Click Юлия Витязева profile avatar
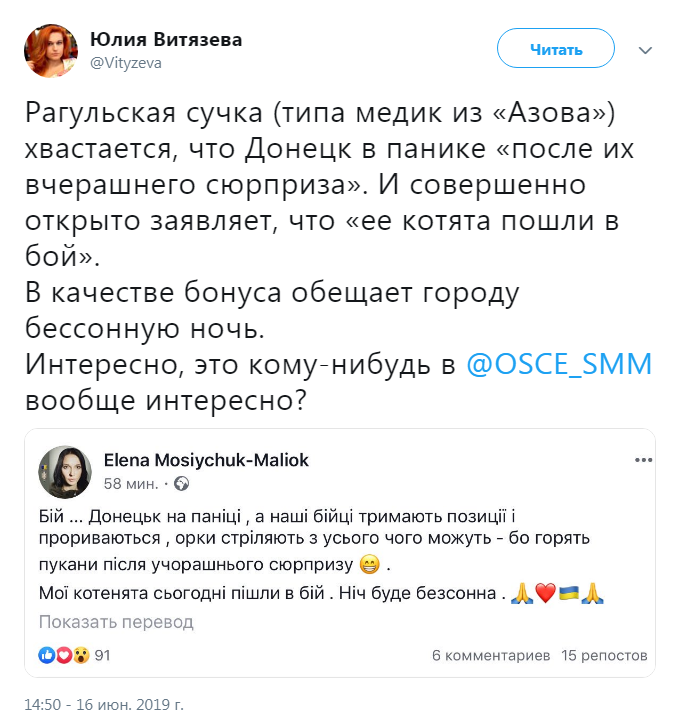The image size is (683, 725). 49,50
